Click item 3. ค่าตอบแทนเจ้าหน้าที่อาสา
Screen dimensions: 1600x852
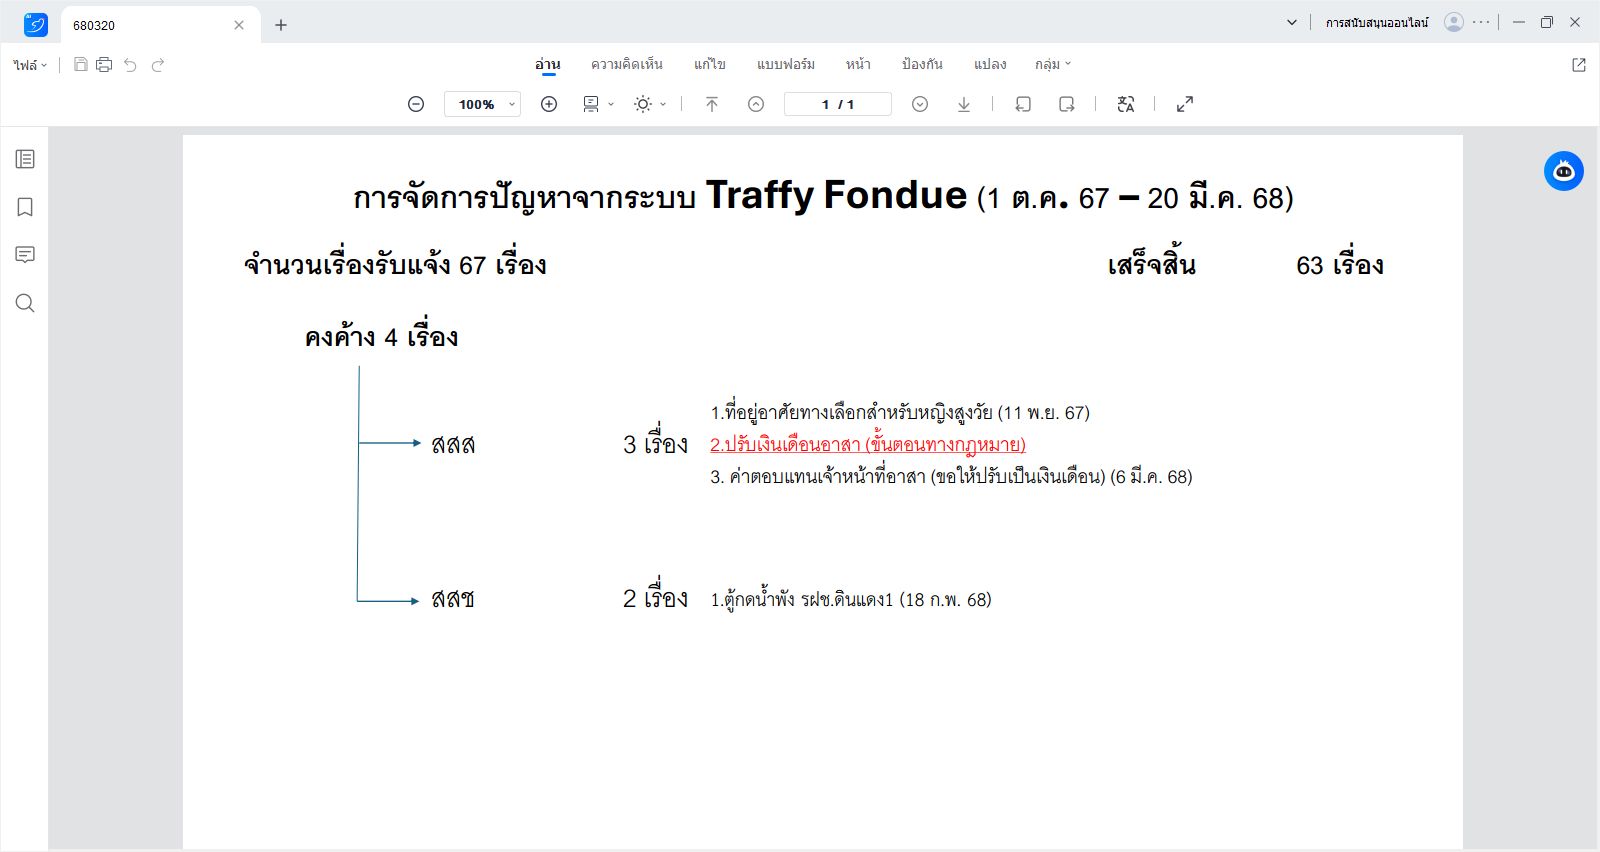pyautogui.click(x=951, y=476)
